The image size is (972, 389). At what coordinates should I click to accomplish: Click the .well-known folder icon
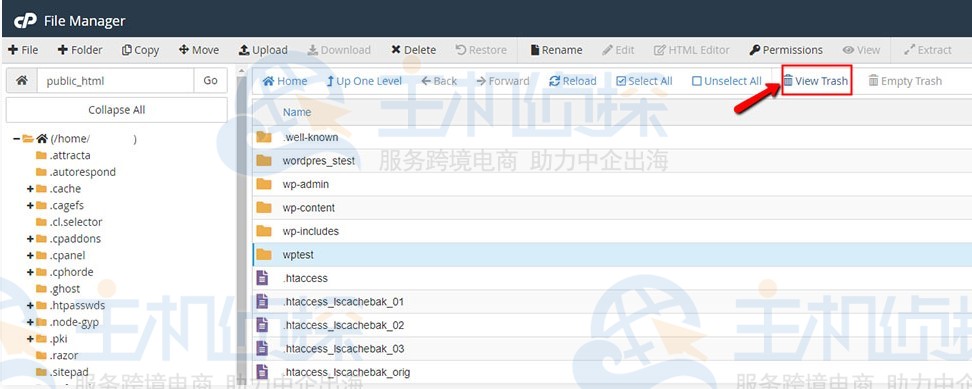point(264,137)
